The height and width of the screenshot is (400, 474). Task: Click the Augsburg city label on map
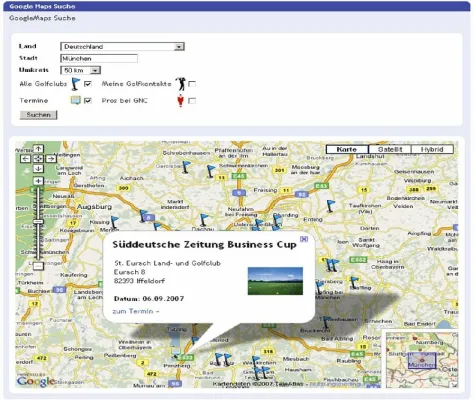94,207
